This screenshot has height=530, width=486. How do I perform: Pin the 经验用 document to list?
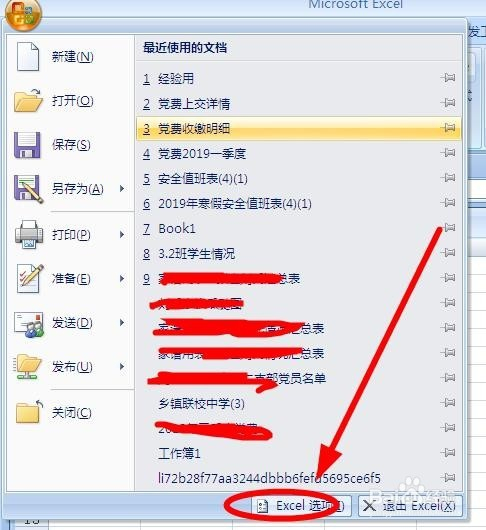click(x=448, y=78)
